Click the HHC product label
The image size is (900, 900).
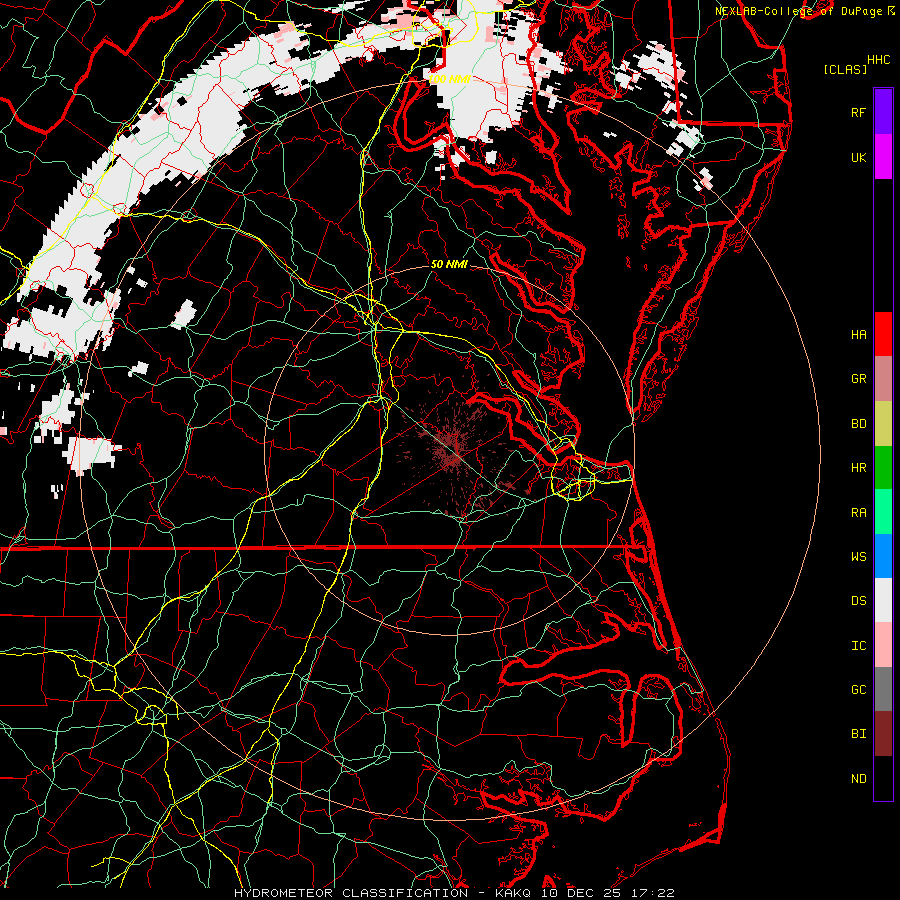[x=879, y=60]
